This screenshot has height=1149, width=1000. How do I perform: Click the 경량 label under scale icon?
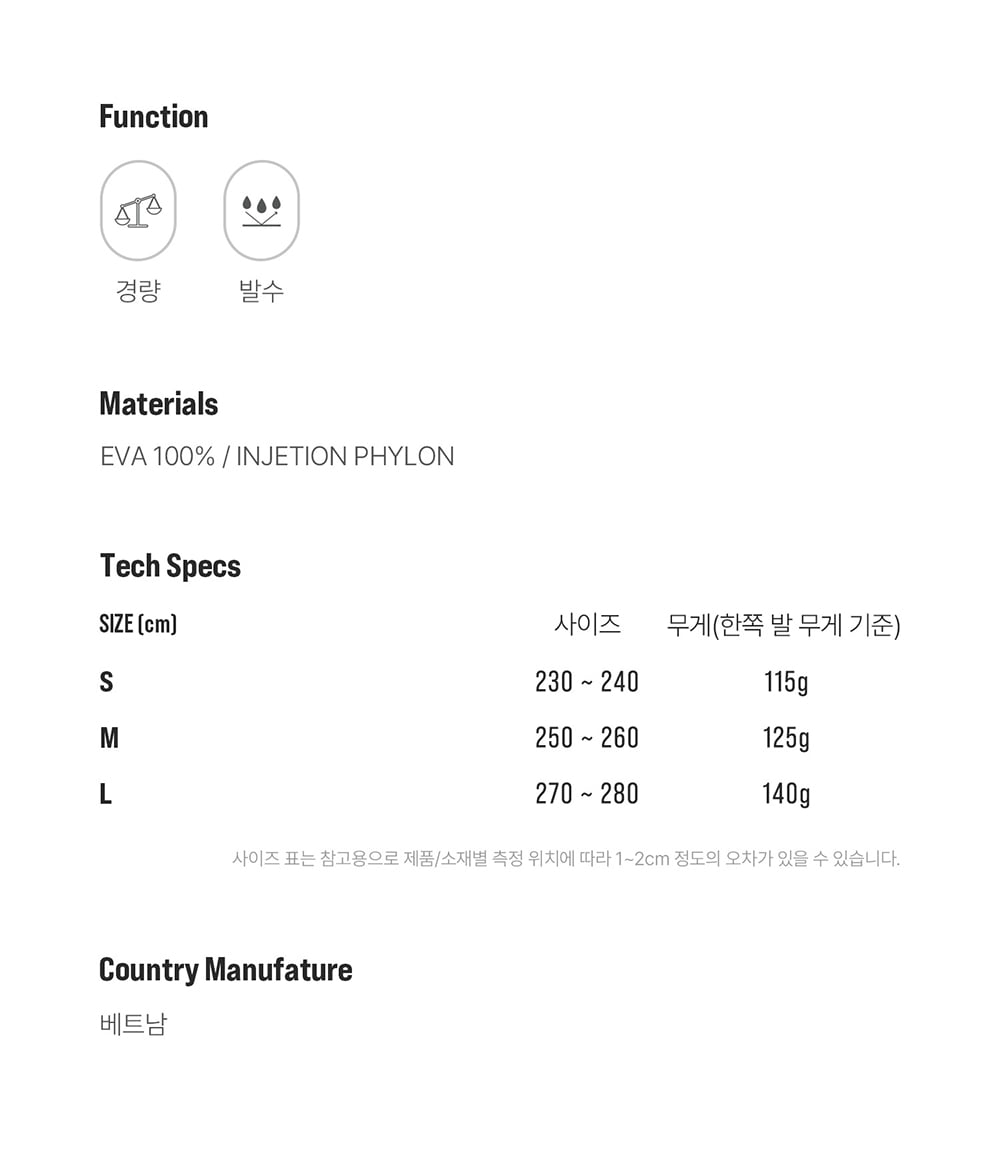138,291
